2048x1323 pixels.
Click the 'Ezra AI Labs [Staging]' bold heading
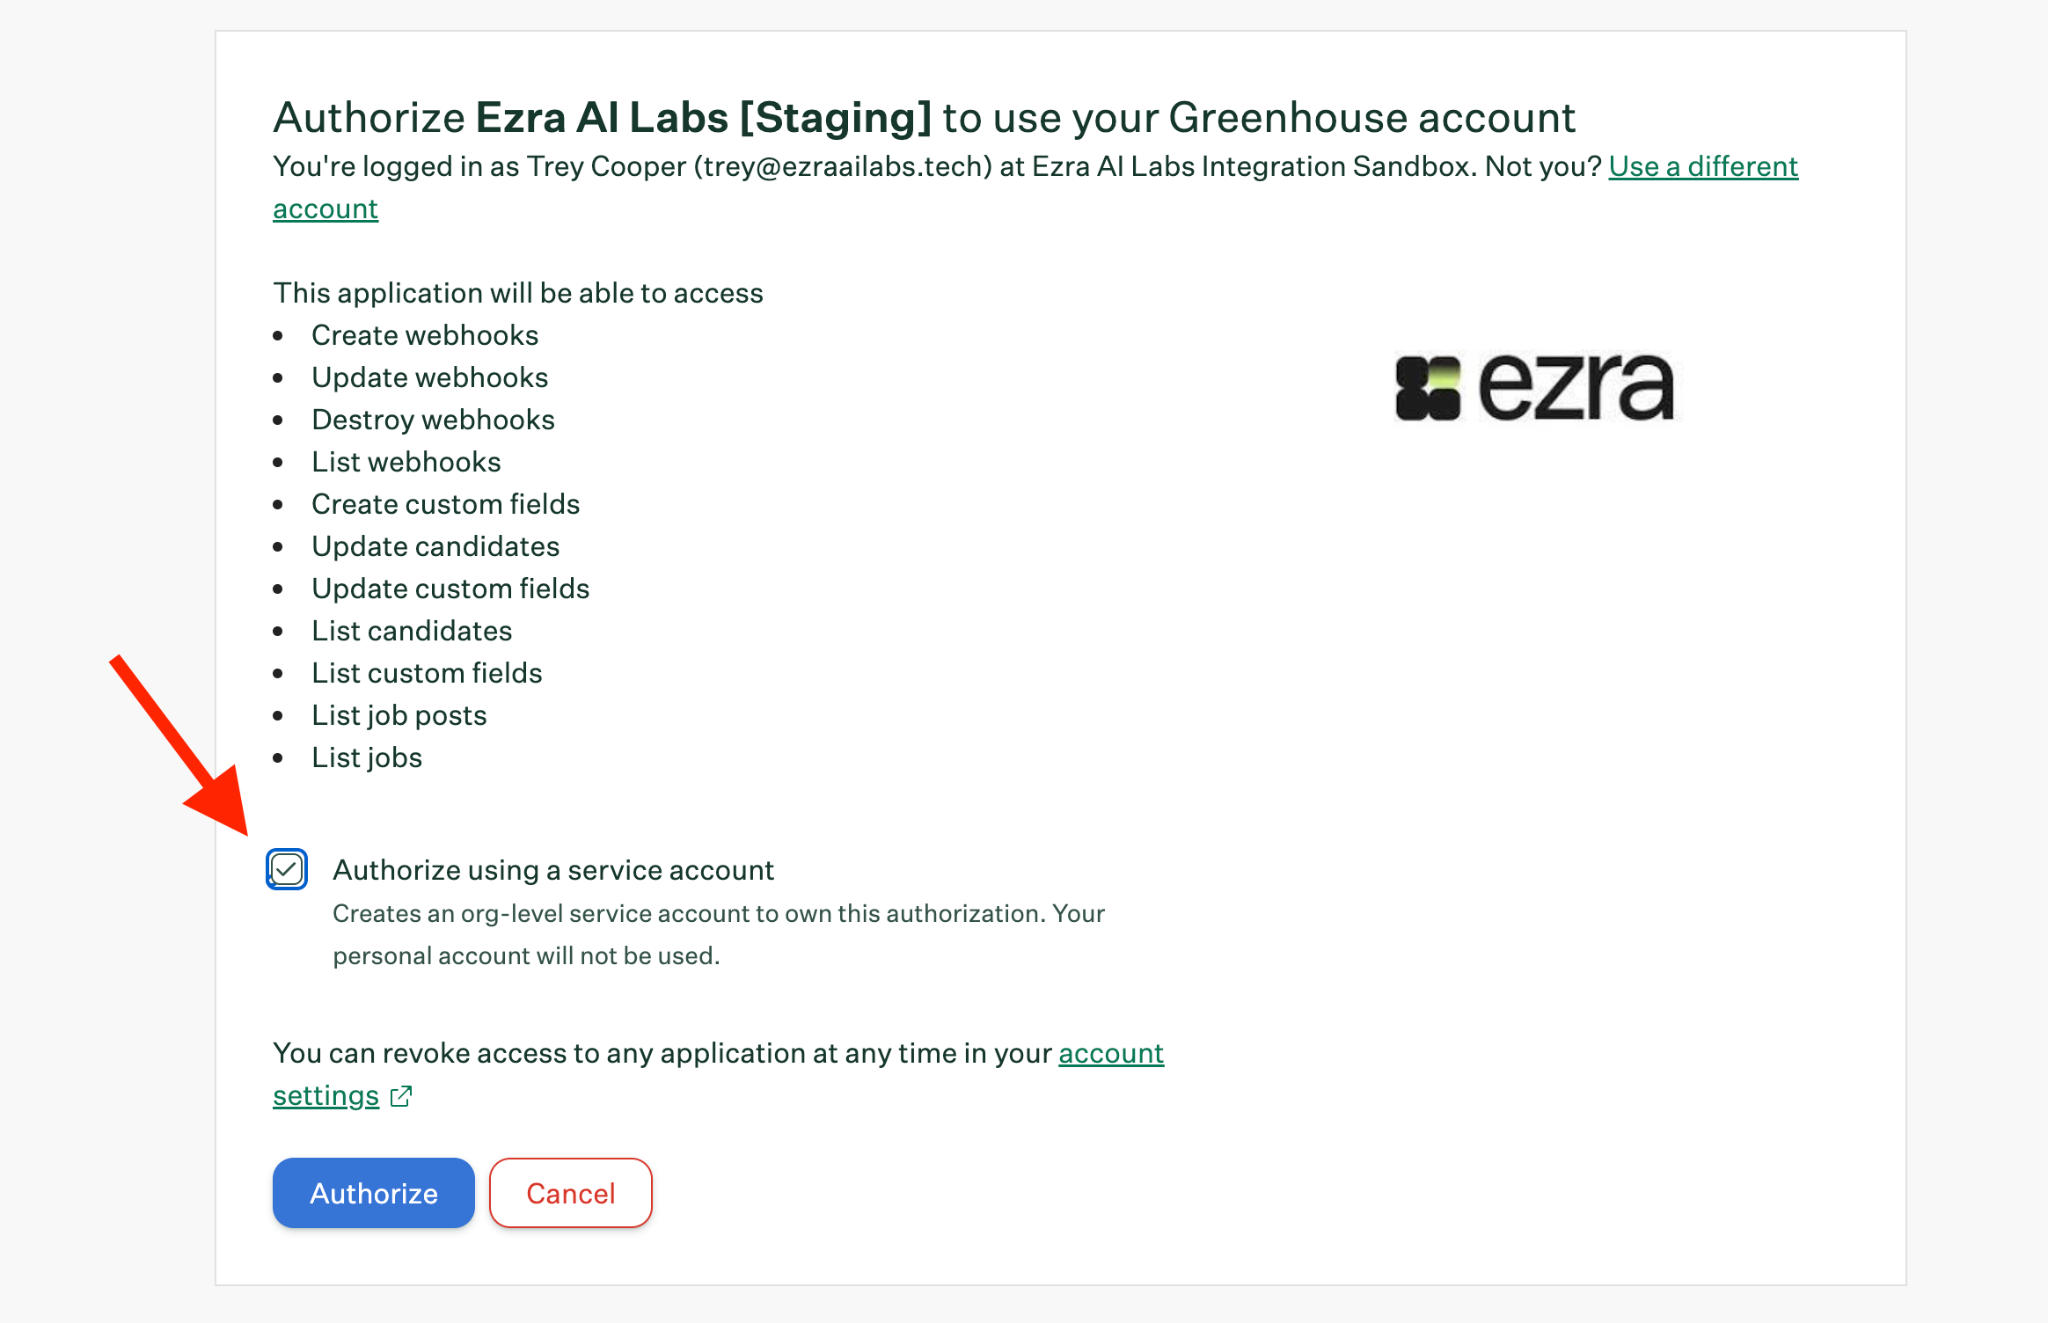click(703, 118)
